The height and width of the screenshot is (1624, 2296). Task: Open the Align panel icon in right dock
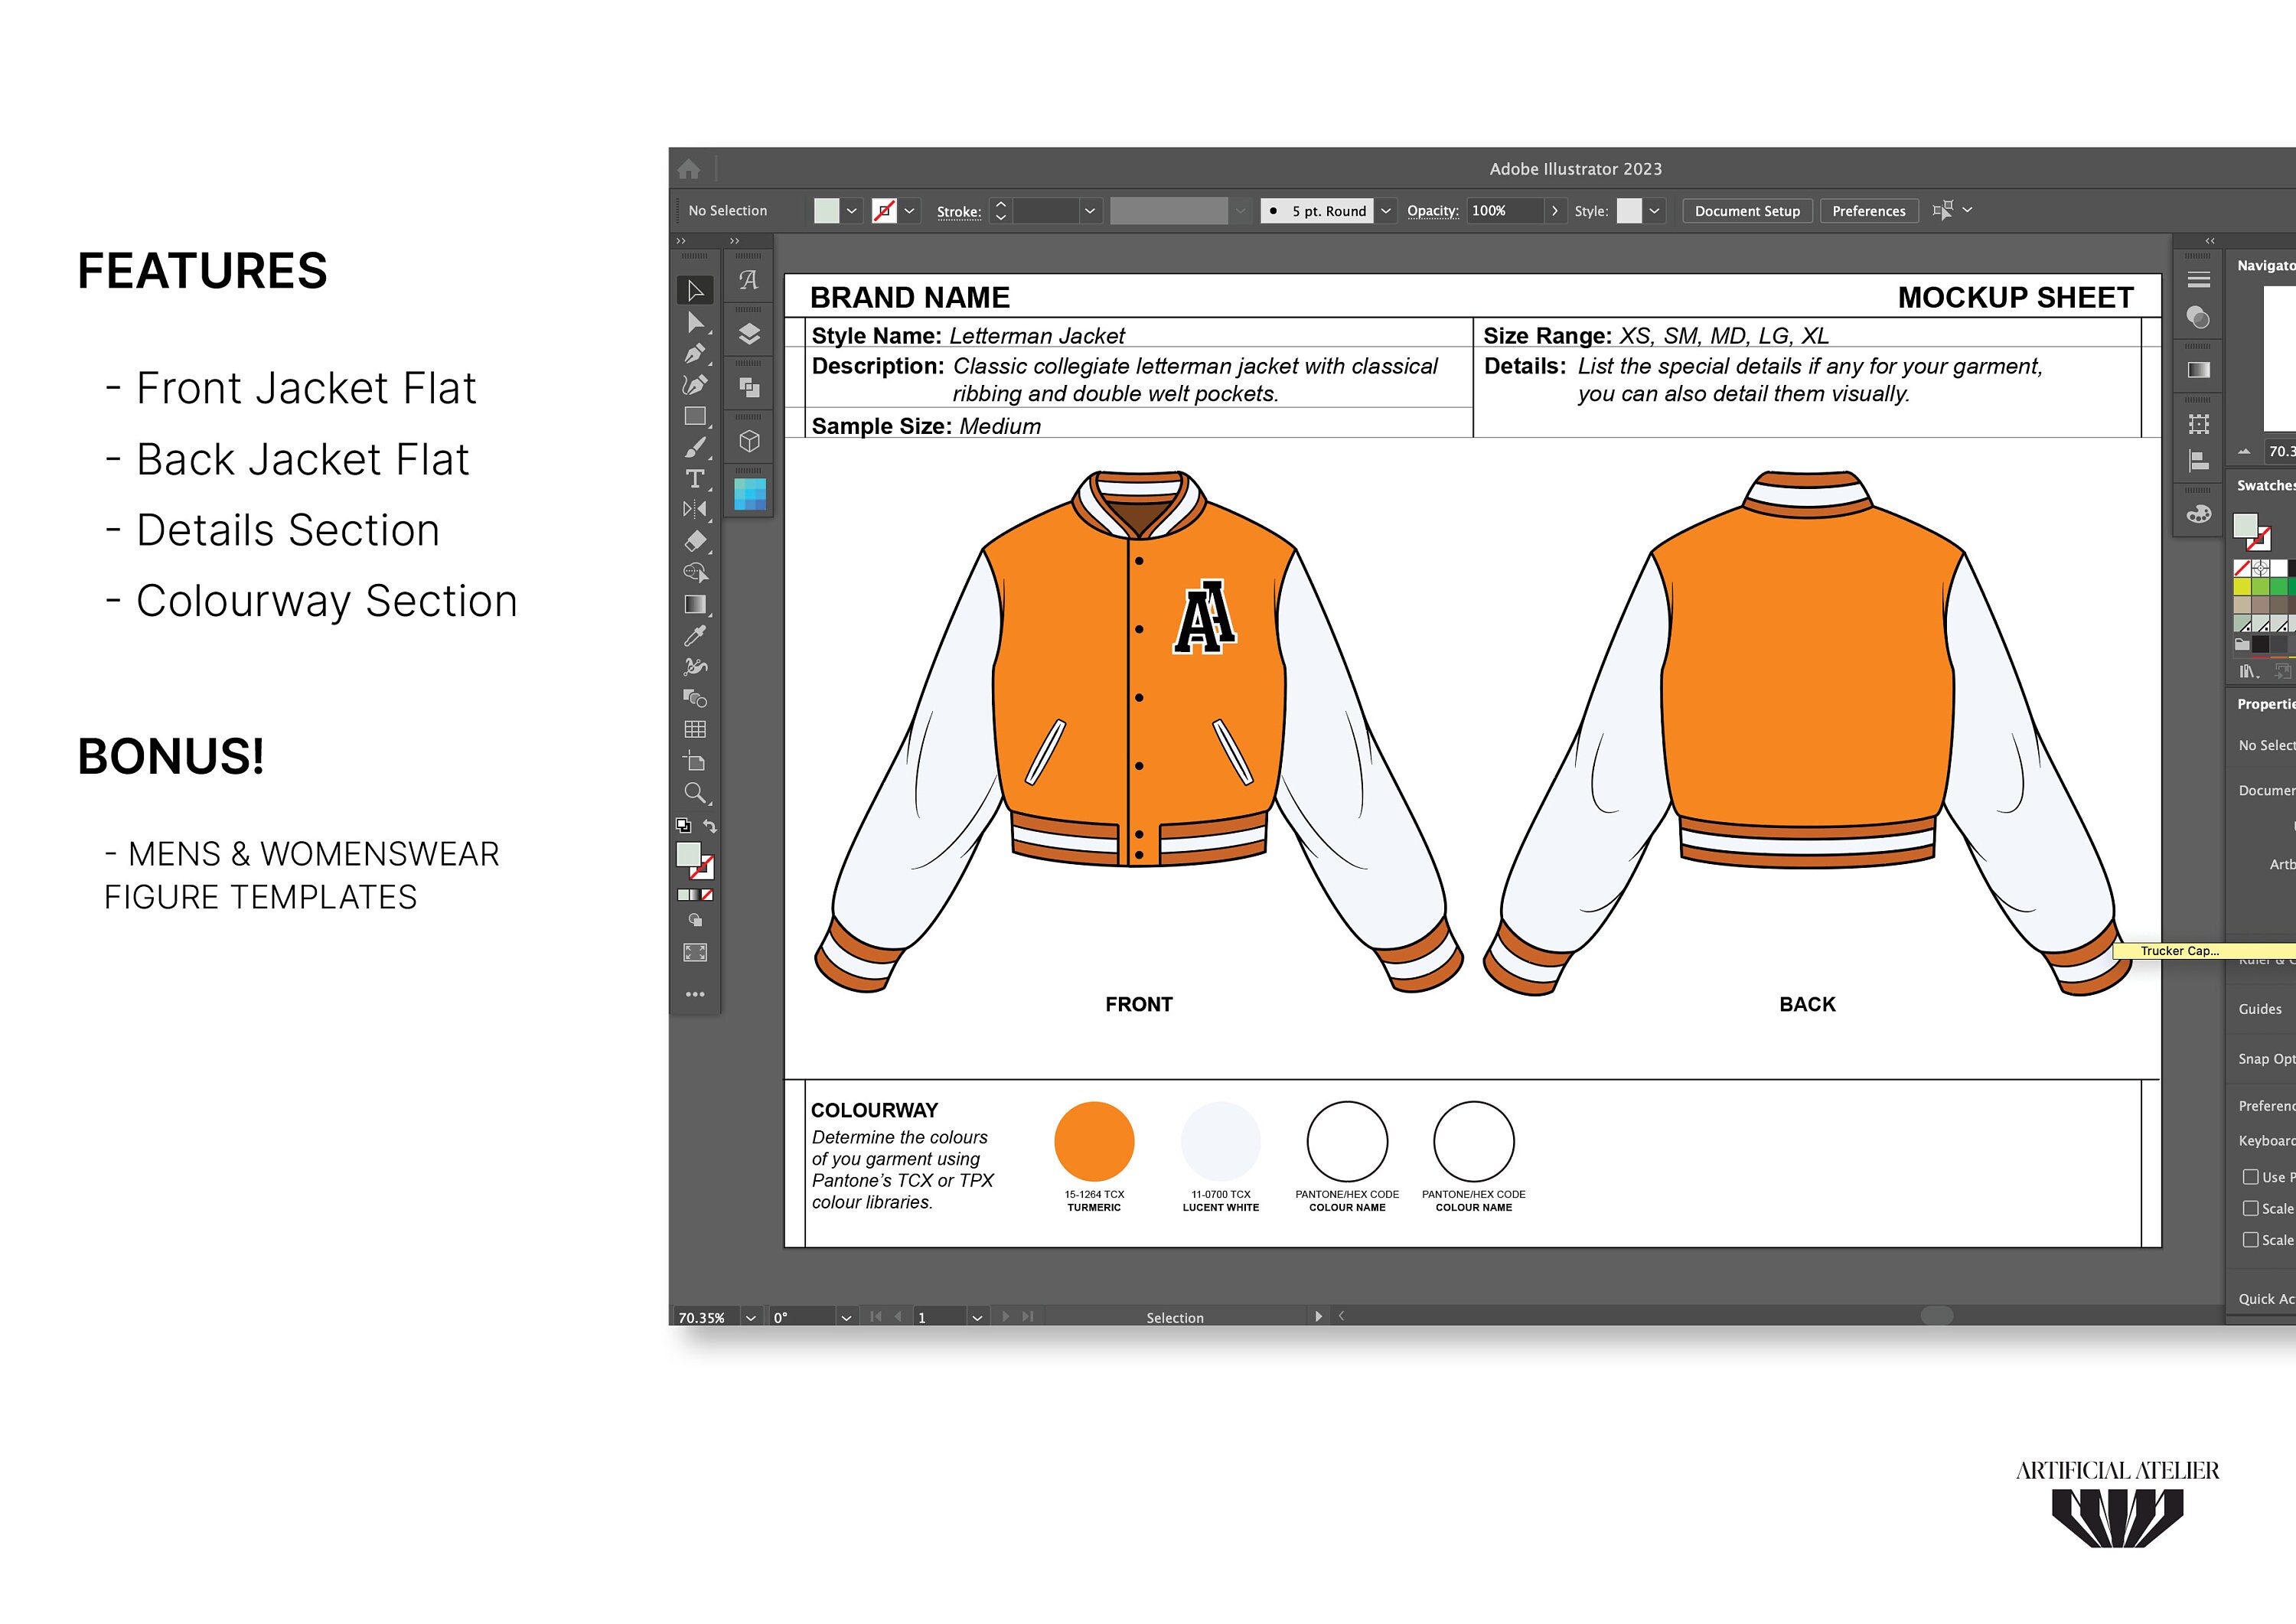click(x=2198, y=461)
